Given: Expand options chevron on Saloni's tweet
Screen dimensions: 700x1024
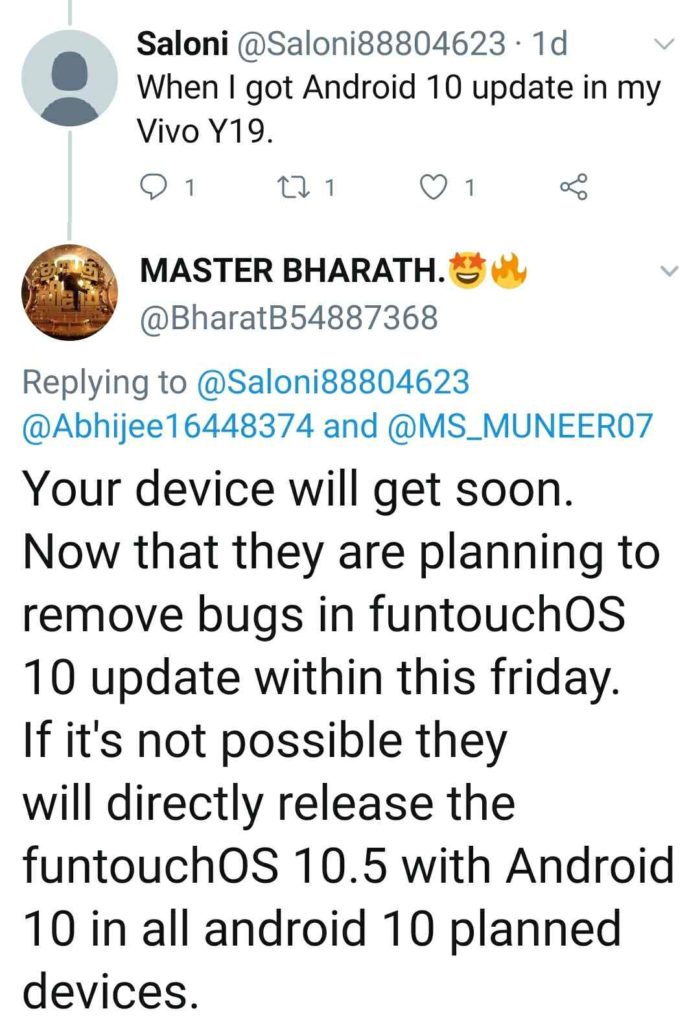Looking at the screenshot, I should click(x=665, y=45).
